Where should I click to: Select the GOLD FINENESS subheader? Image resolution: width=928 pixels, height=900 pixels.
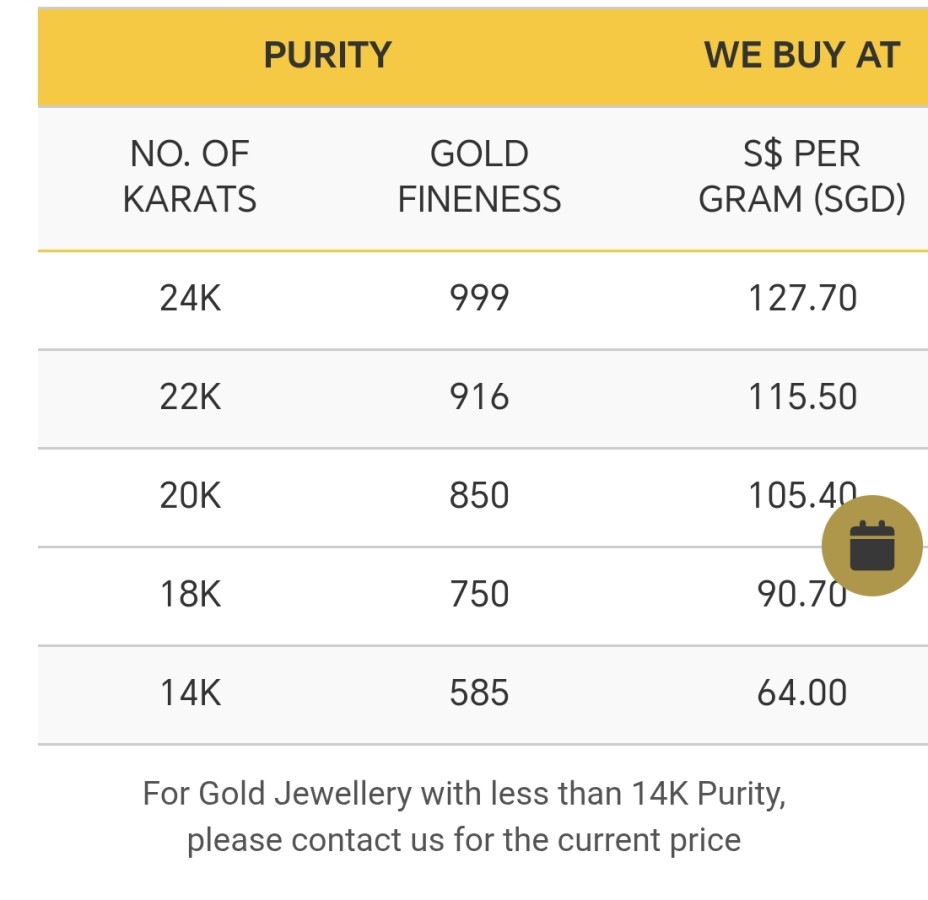point(479,177)
